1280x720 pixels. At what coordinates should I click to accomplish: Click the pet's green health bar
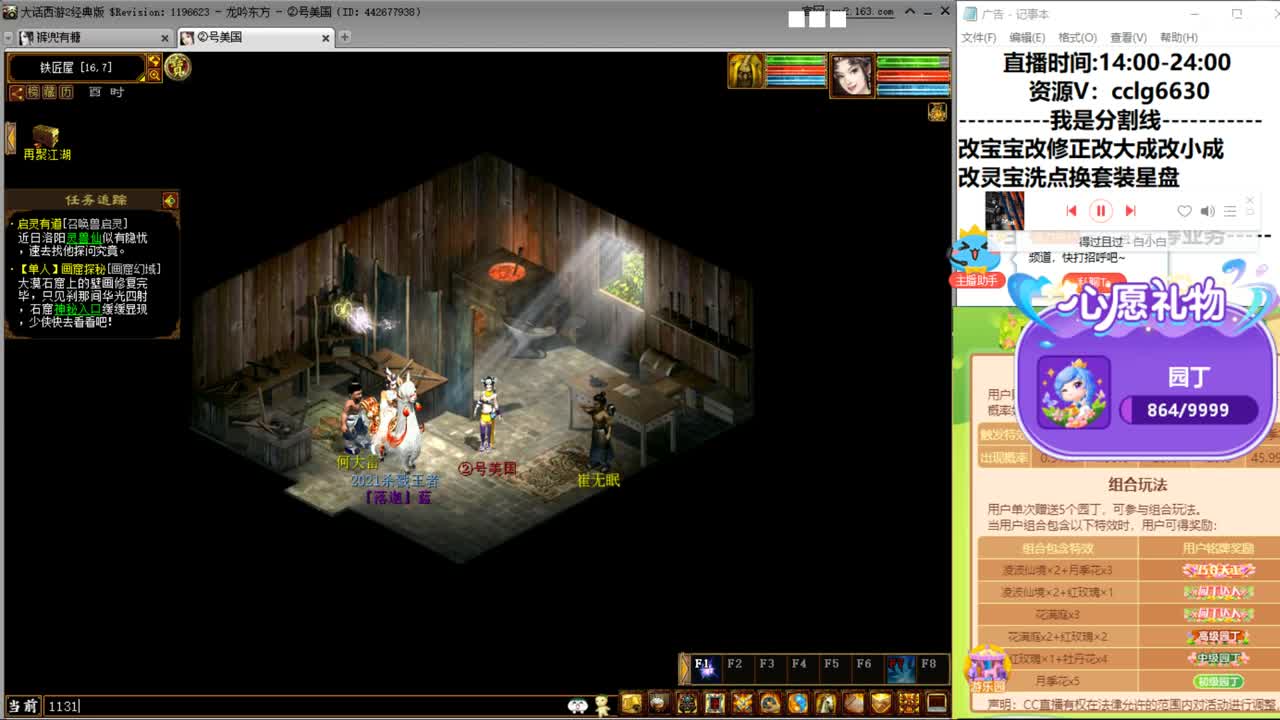pos(796,61)
